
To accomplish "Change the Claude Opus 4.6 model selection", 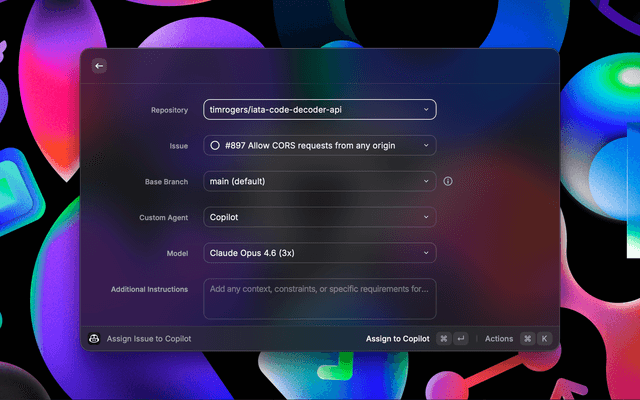I will click(x=310, y=253).
